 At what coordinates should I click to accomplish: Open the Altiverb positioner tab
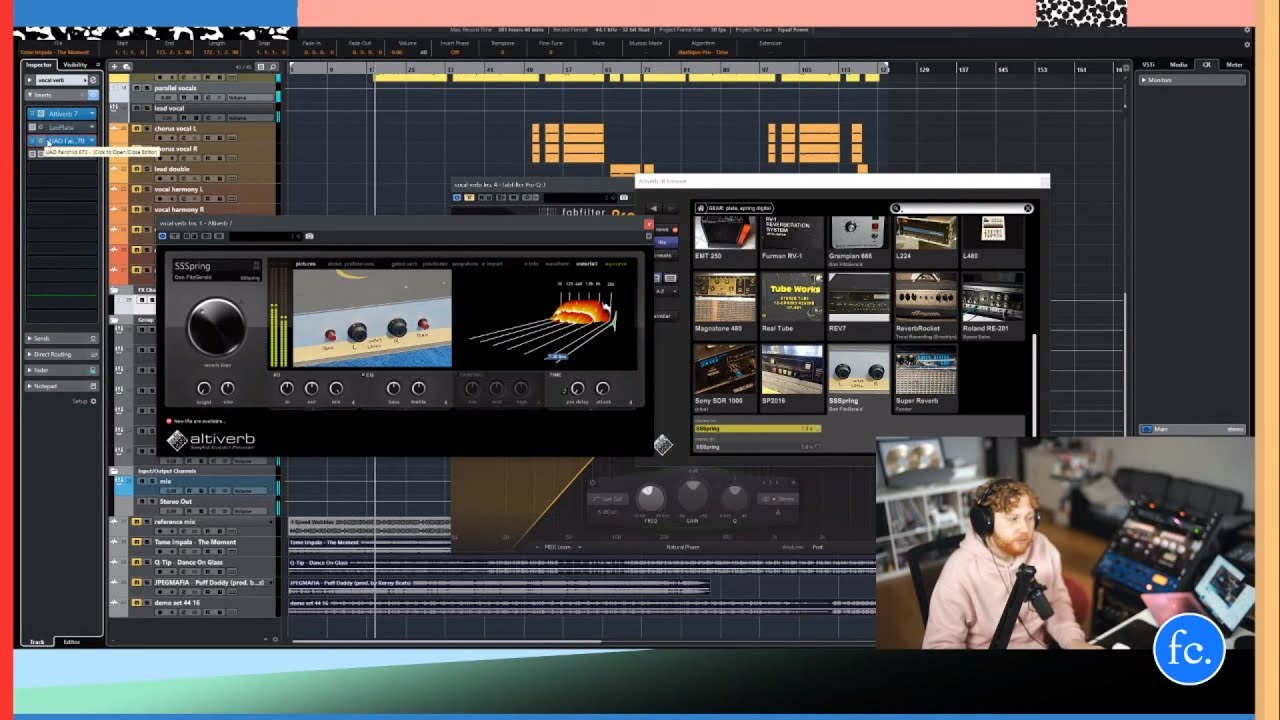click(435, 264)
